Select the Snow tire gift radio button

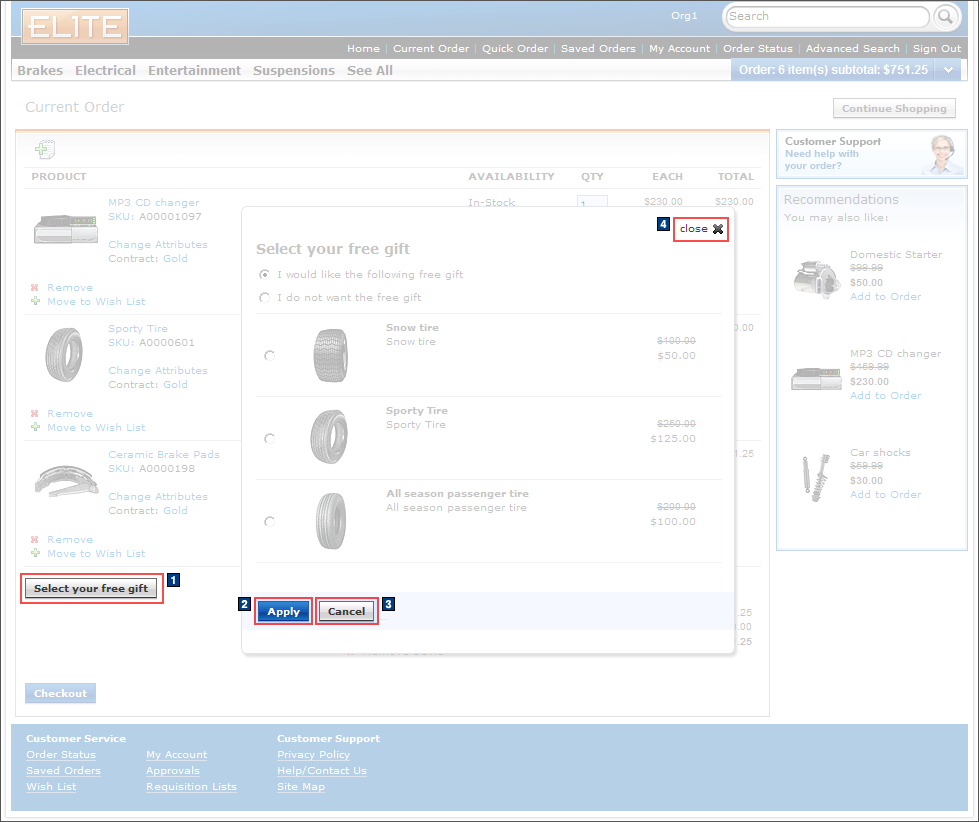pos(270,356)
